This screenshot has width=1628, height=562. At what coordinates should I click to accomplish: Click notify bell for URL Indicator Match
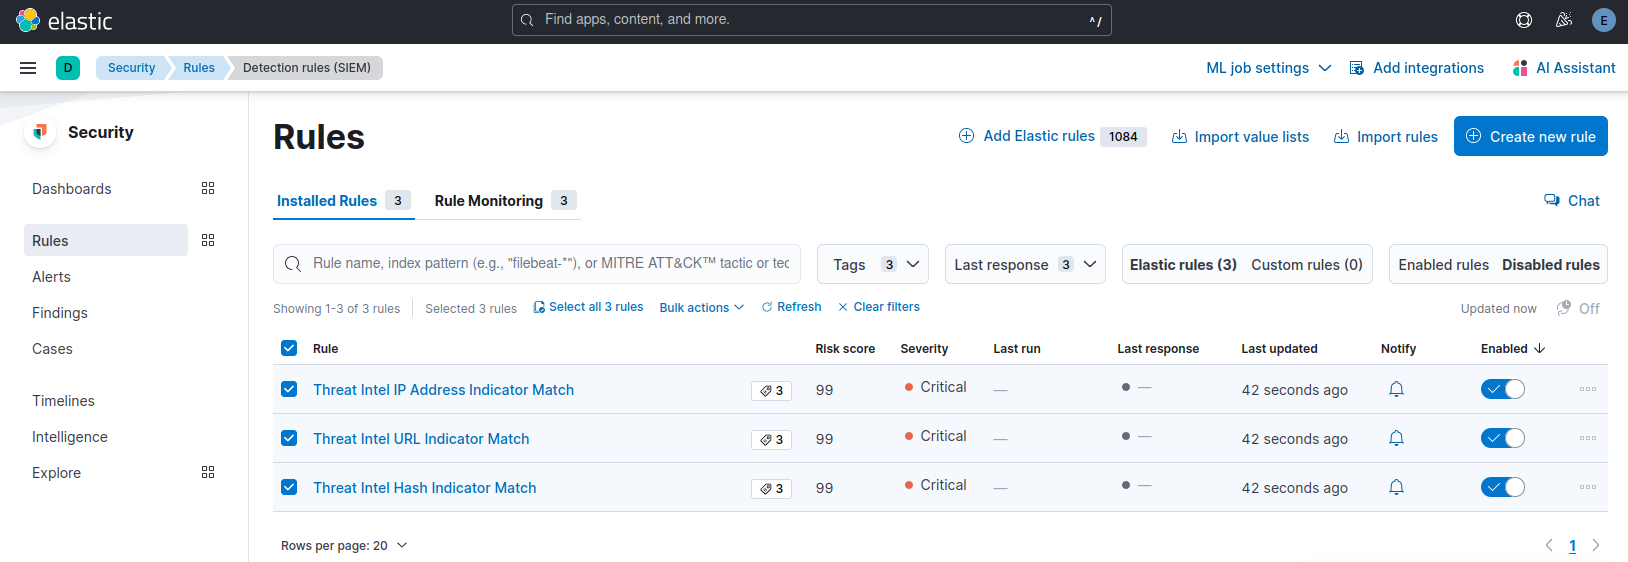[1396, 438]
